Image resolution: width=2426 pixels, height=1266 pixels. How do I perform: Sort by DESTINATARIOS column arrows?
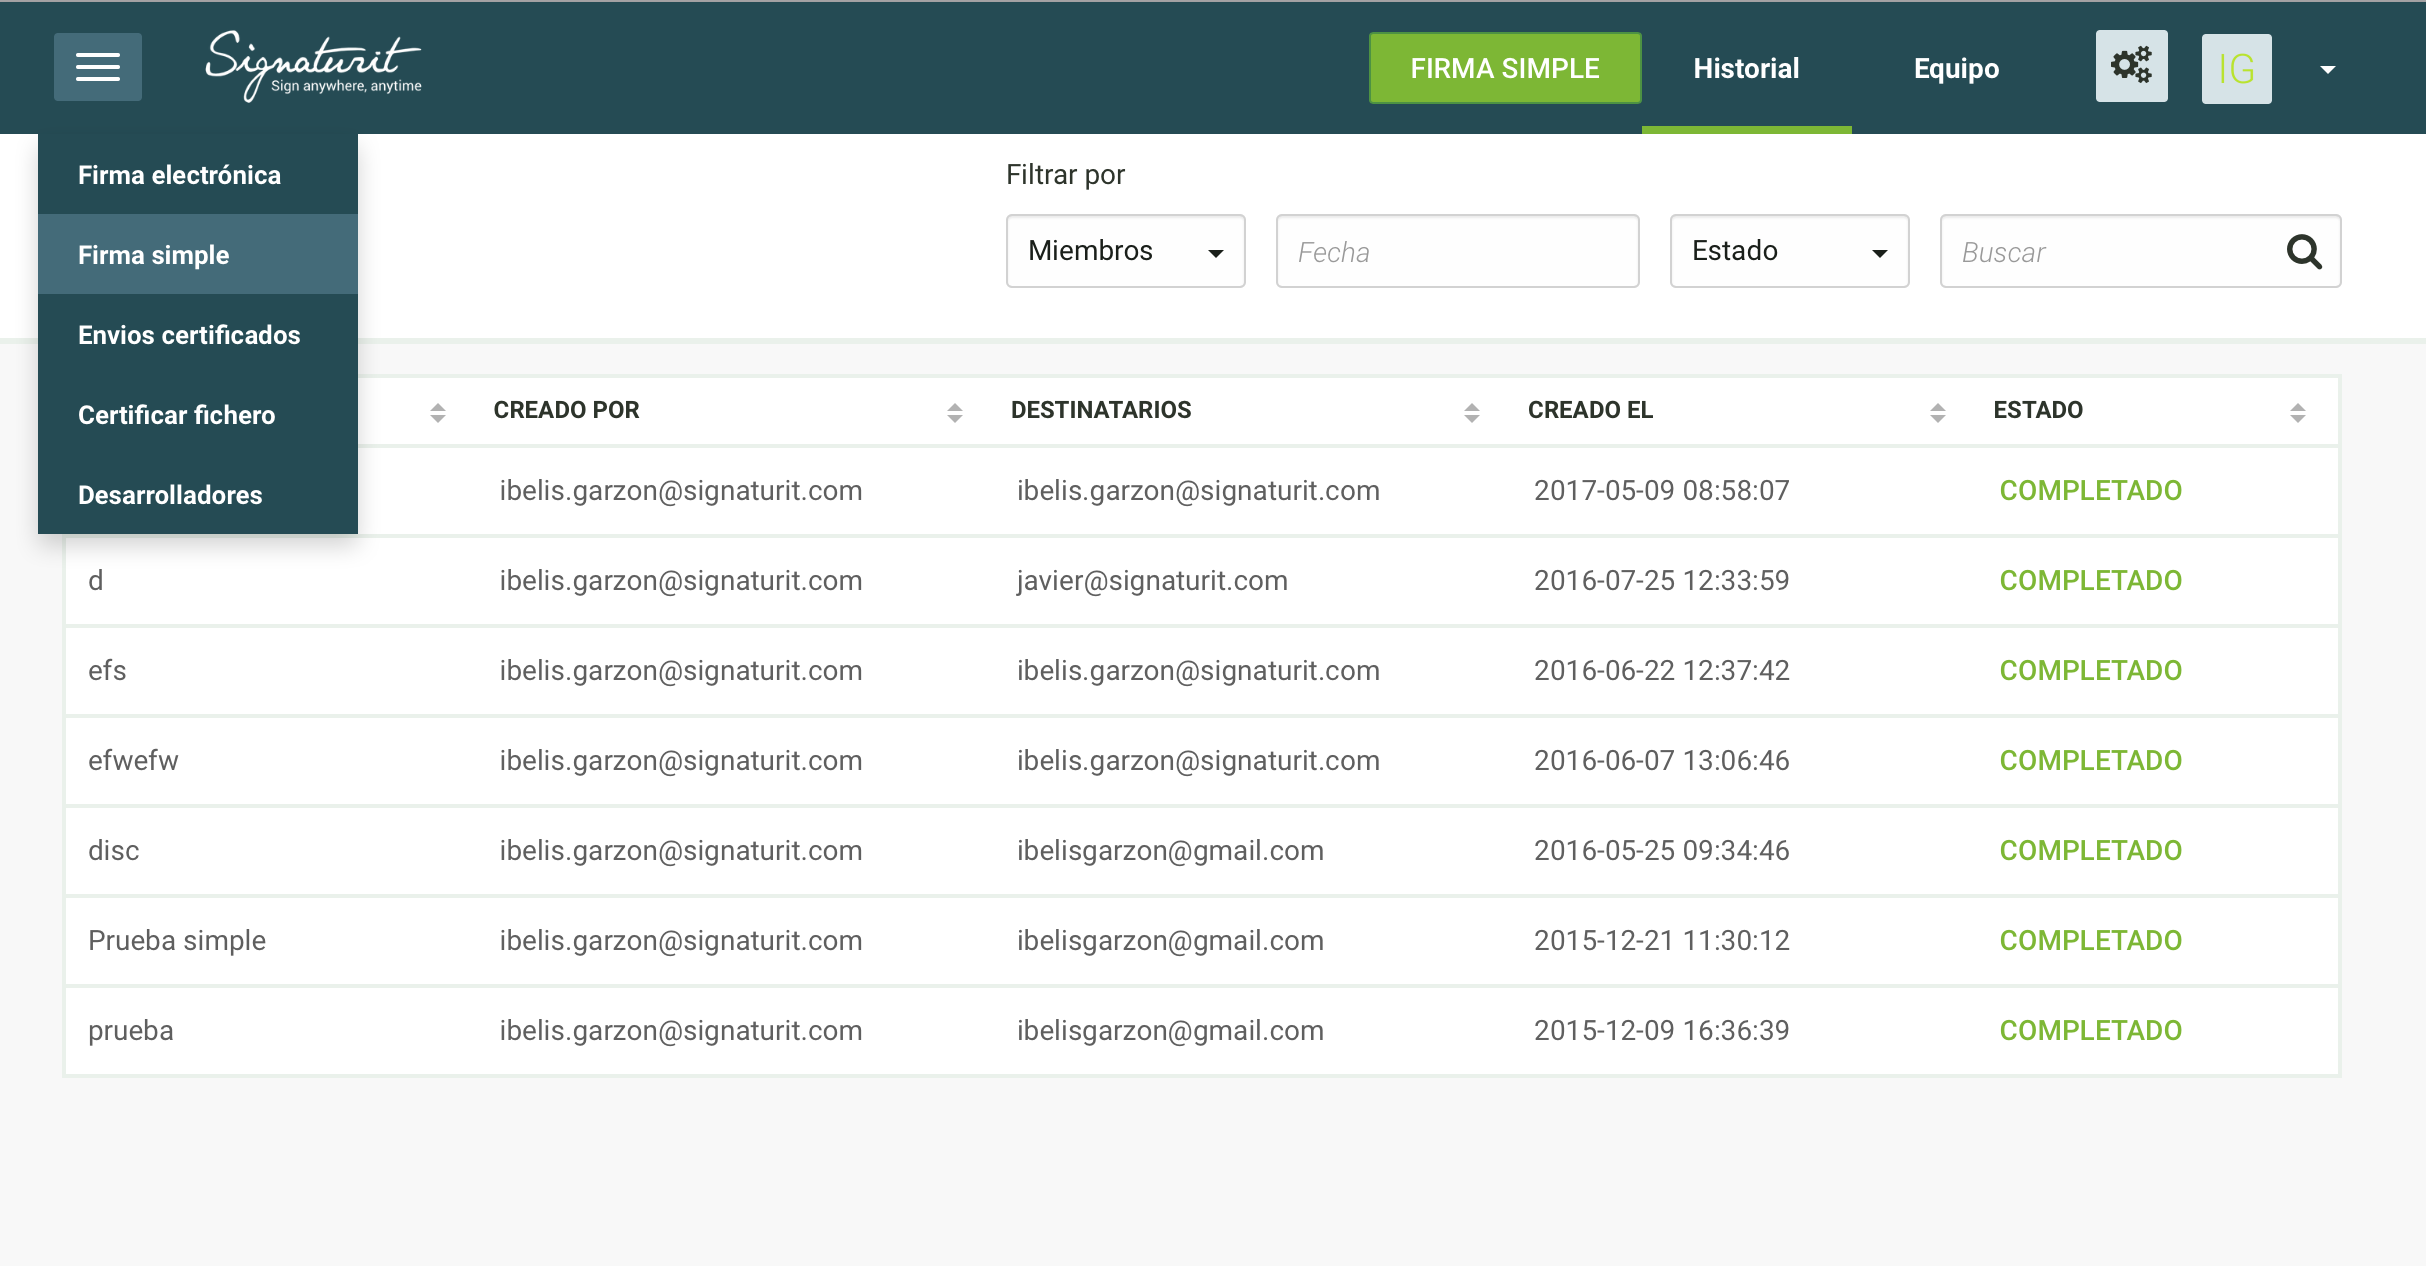[x=1471, y=412]
